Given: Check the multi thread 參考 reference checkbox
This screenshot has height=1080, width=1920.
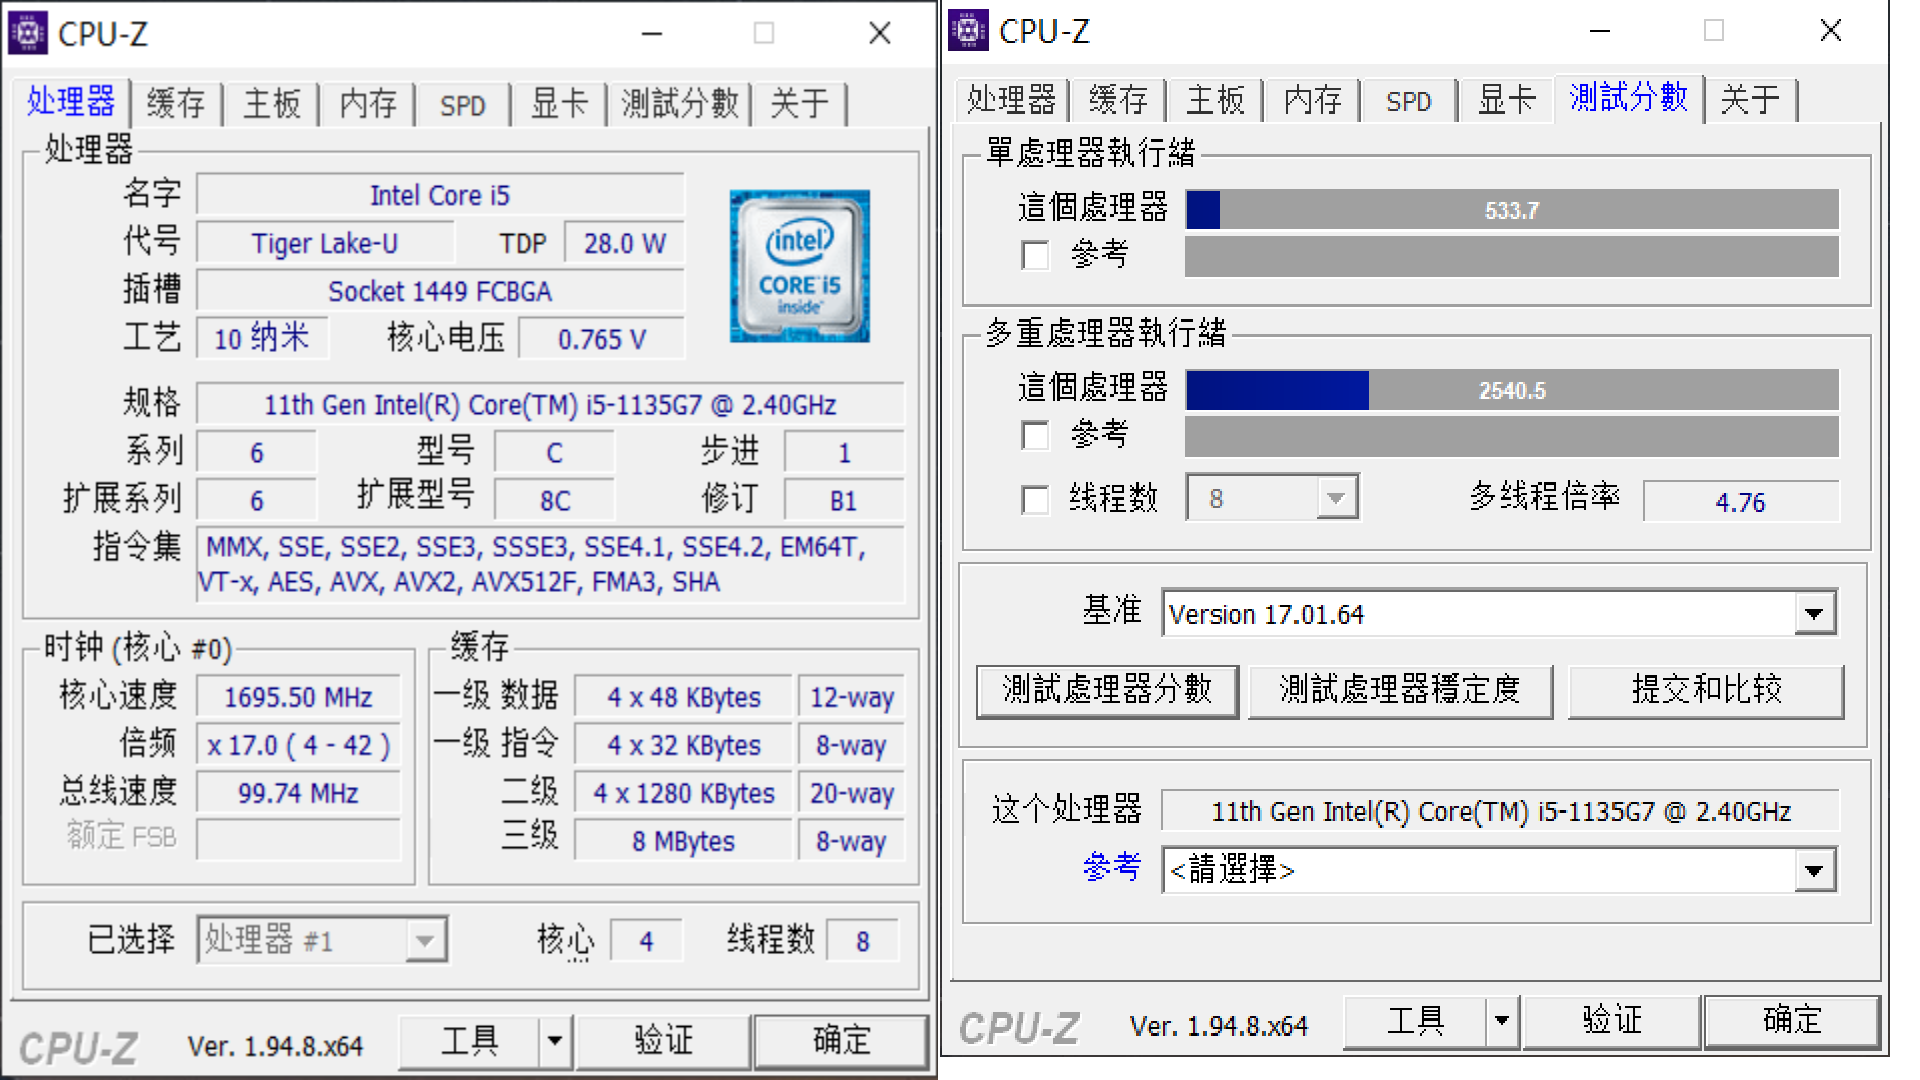Looking at the screenshot, I should [x=1035, y=436].
